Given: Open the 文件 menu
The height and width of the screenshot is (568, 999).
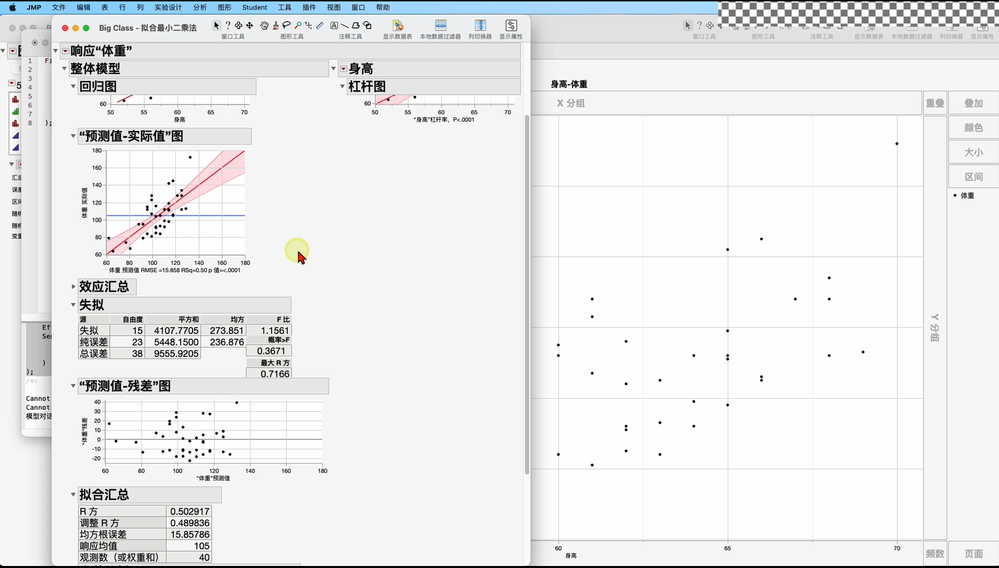Looking at the screenshot, I should click(59, 8).
